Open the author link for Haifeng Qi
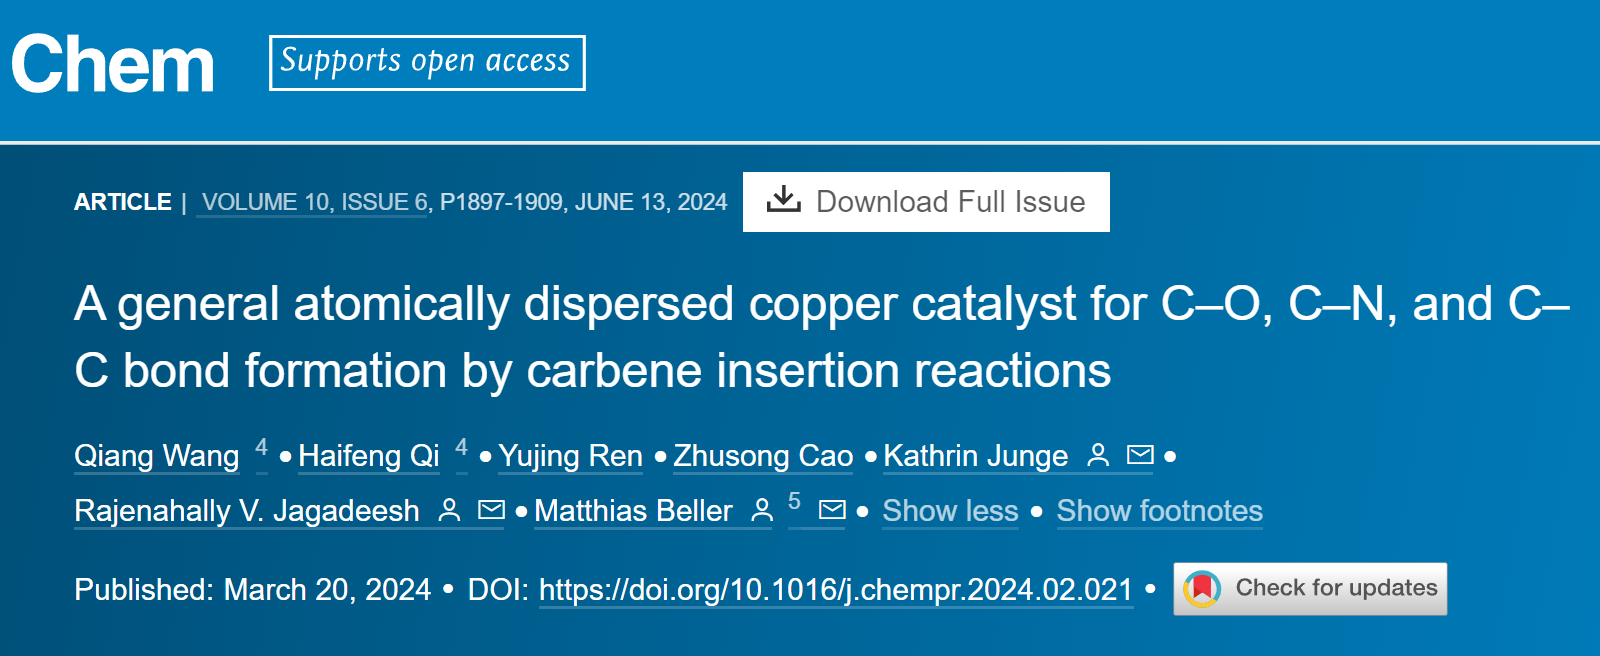This screenshot has width=1600, height=656. pos(369,456)
